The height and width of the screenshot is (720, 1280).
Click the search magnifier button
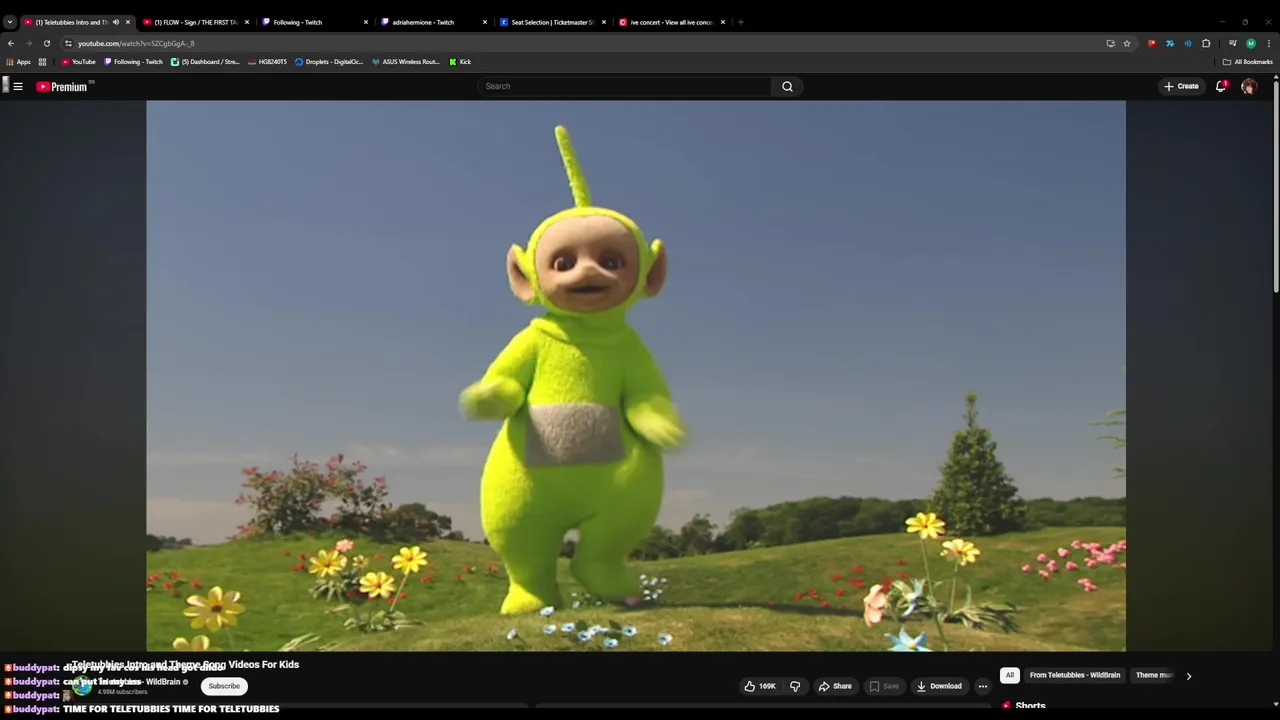787,86
